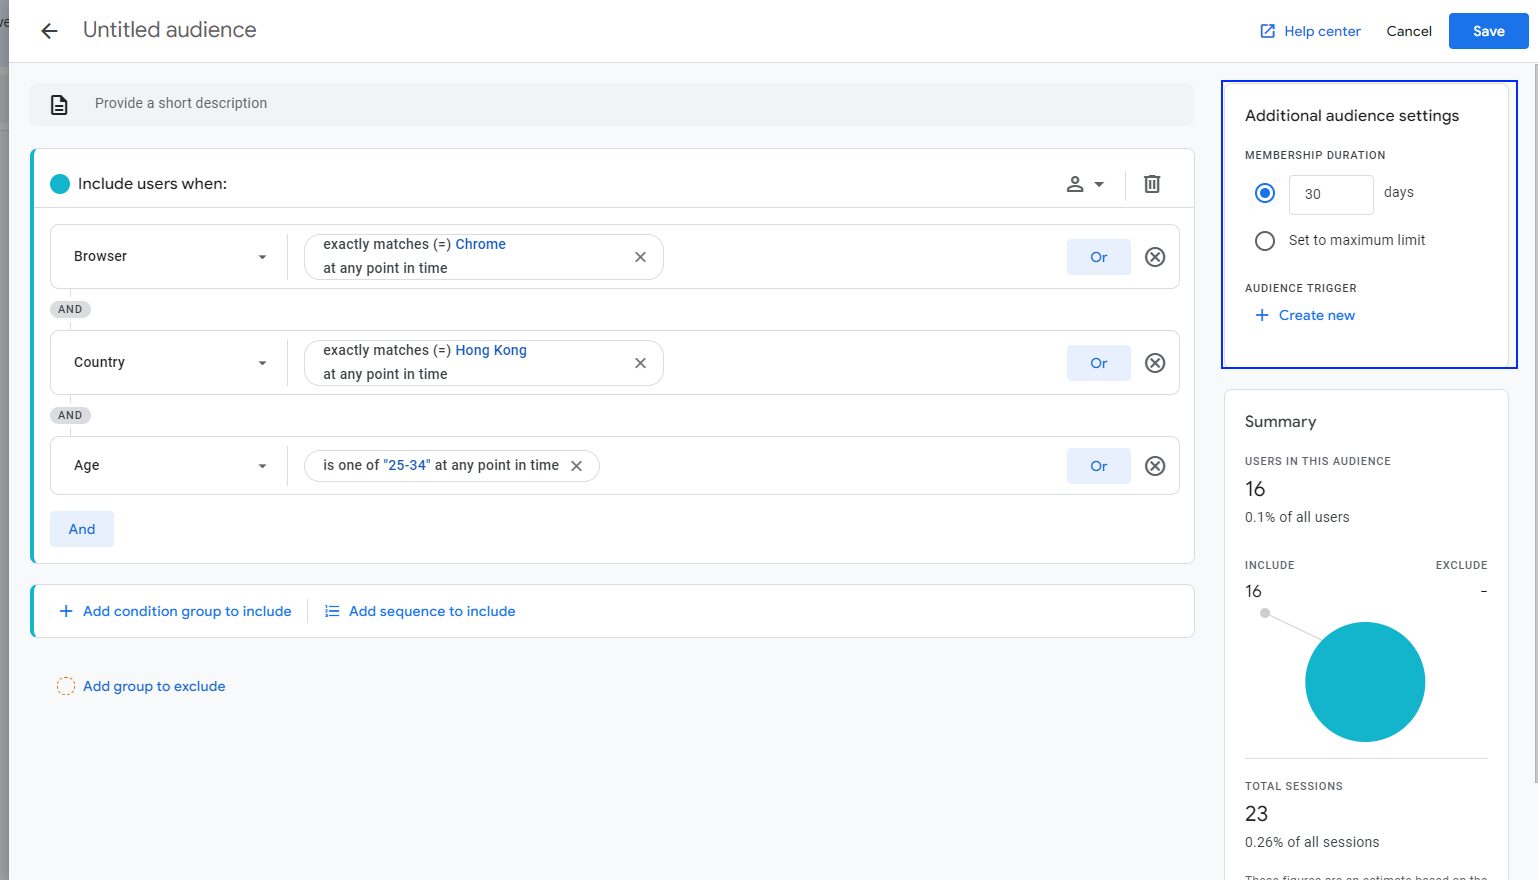Click the 0.26% of all sessions text
The width and height of the screenshot is (1538, 880).
[x=1312, y=842]
